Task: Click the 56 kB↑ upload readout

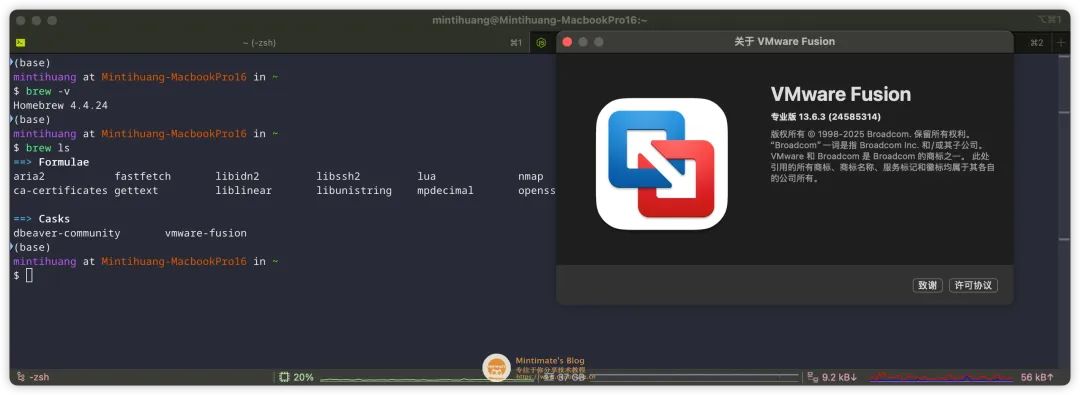Action: tap(1037, 377)
